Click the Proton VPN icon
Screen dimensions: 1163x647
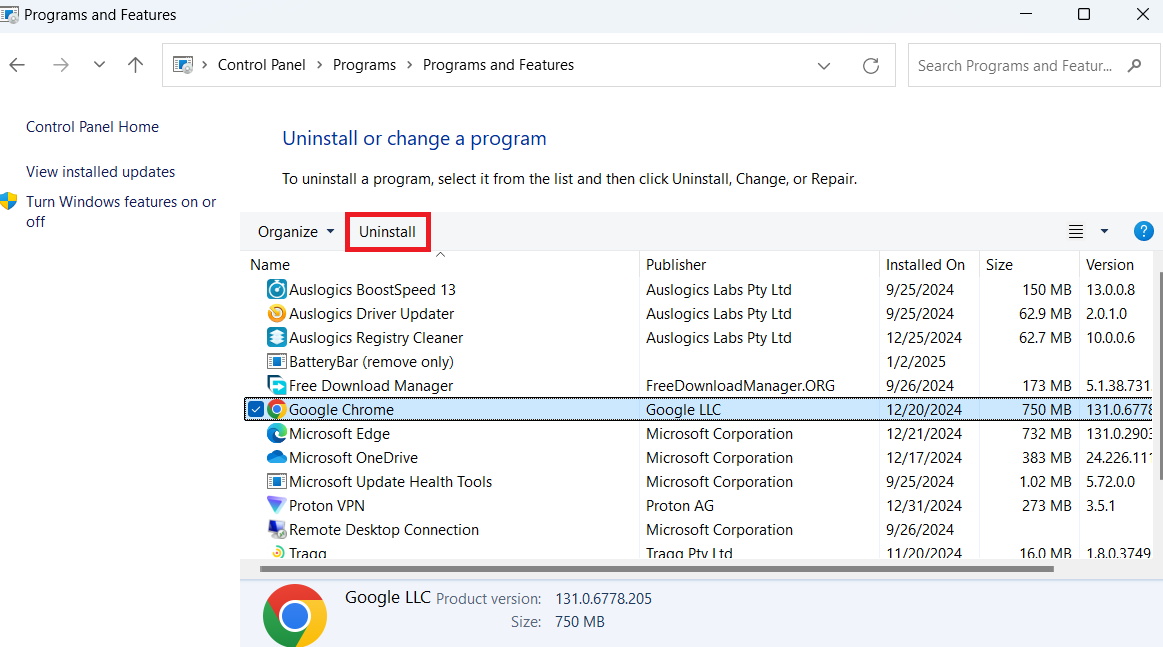(x=277, y=505)
